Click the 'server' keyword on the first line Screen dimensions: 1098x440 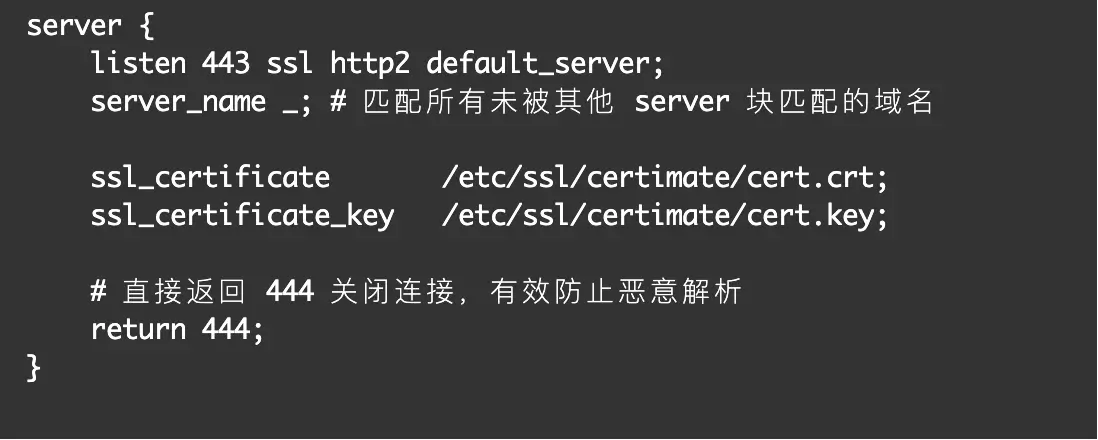pos(74,25)
